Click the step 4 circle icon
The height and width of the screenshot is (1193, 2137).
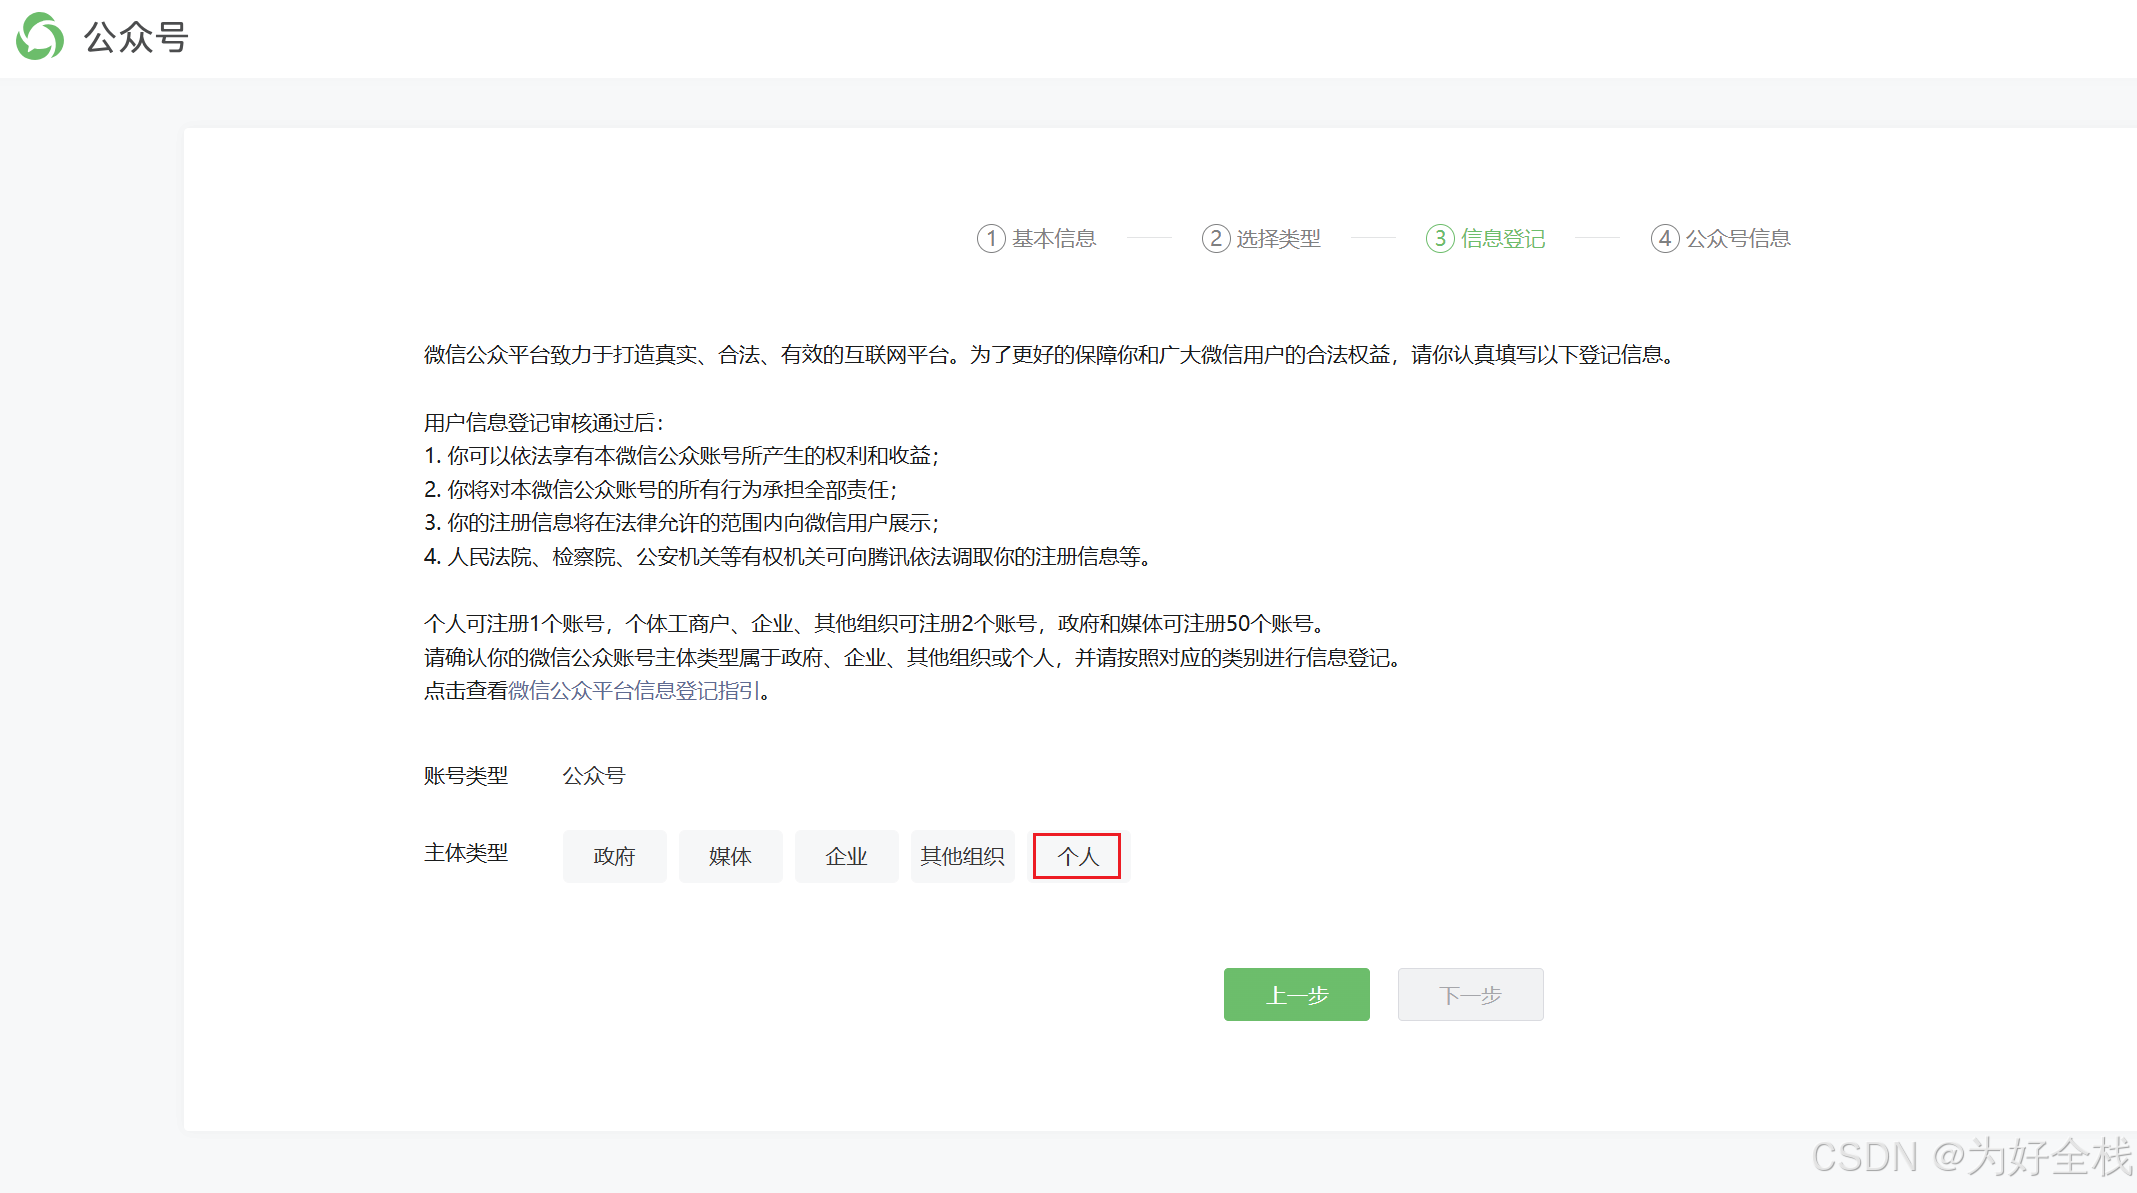point(1664,238)
